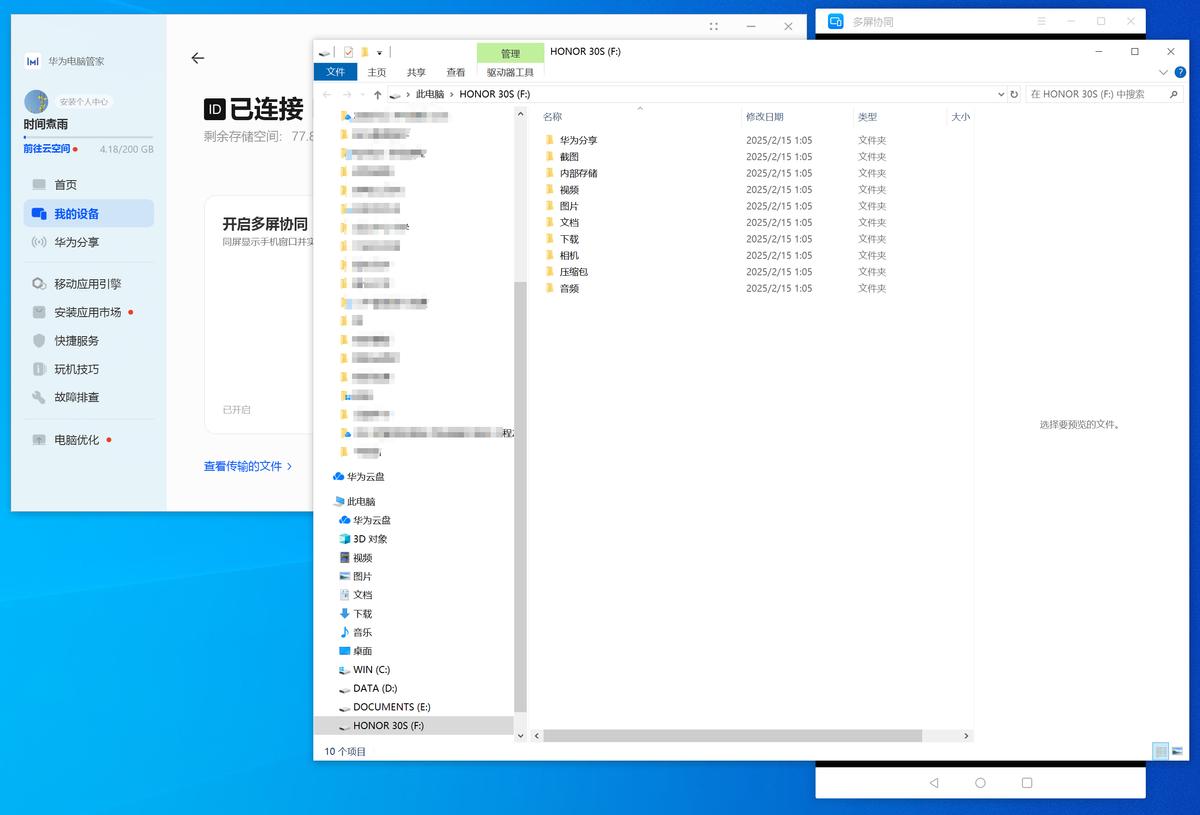Refresh the HONOR 30S folder view
1200x815 pixels.
click(1014, 94)
